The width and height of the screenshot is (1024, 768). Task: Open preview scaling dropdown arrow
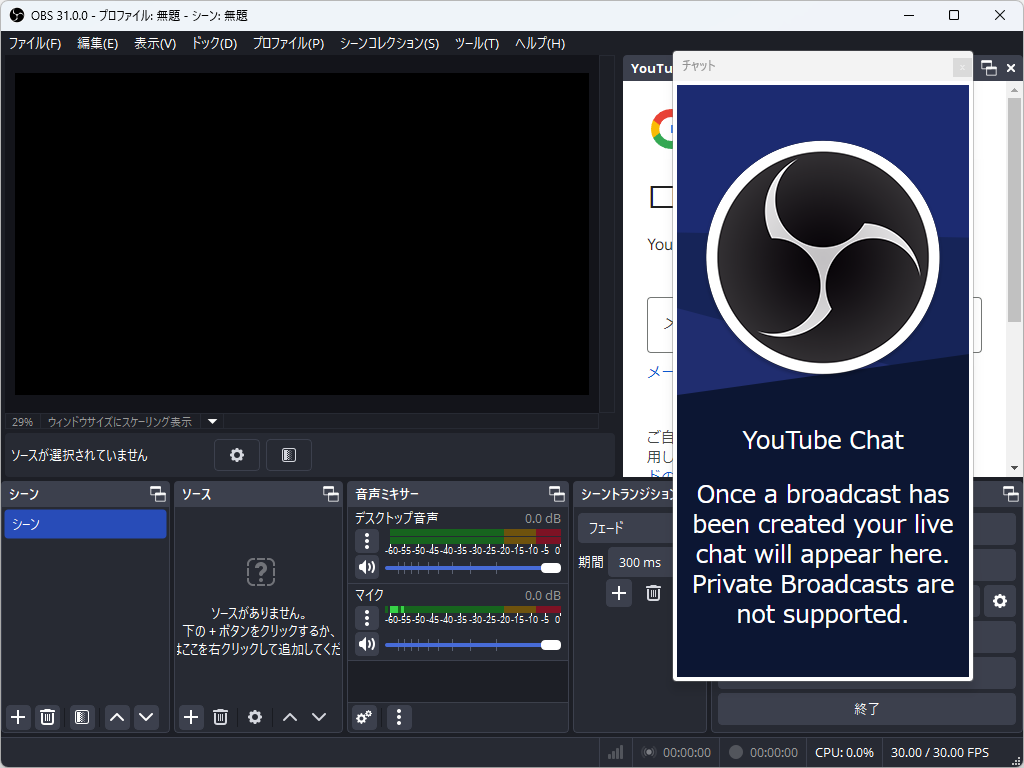tap(212, 422)
